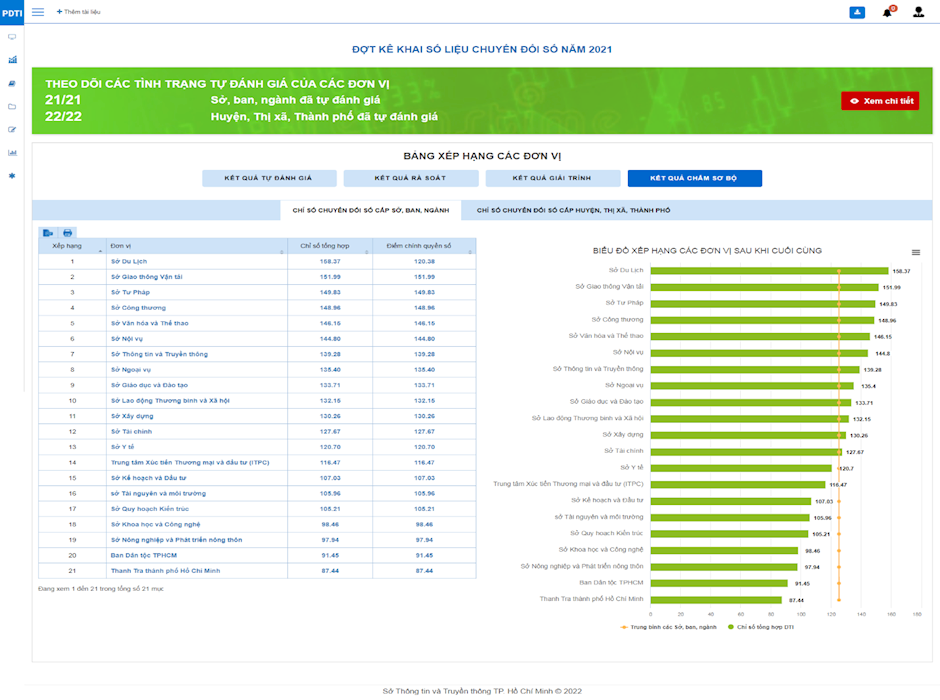940x700 pixels.
Task: Print the ranking table
Action: (67, 233)
